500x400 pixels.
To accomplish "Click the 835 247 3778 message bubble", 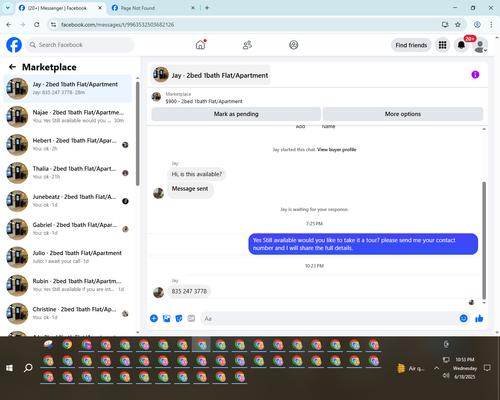I will (189, 291).
